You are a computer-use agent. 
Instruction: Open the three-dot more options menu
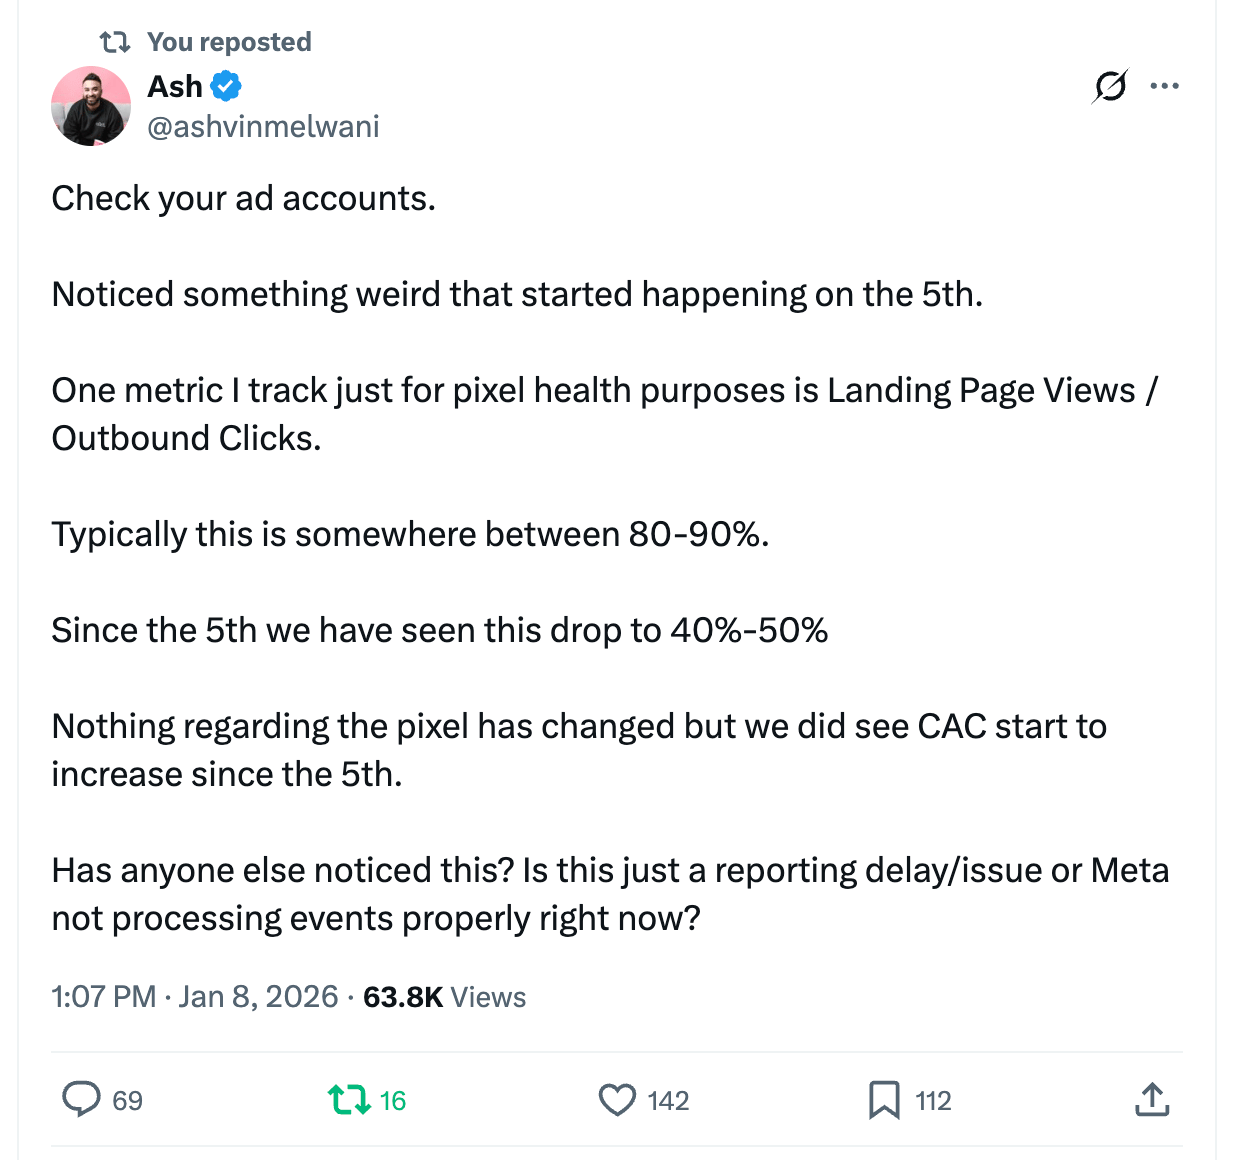tap(1165, 86)
